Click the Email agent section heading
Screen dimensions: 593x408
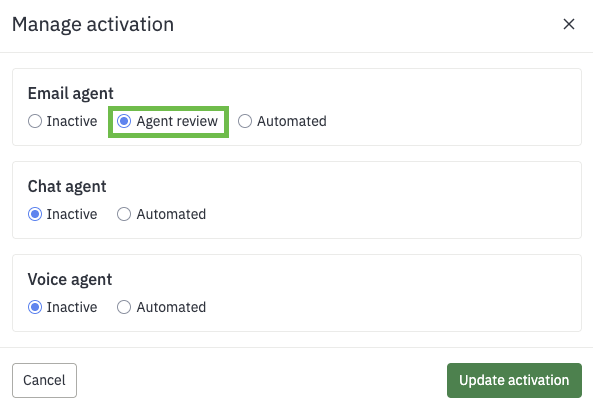tap(71, 94)
